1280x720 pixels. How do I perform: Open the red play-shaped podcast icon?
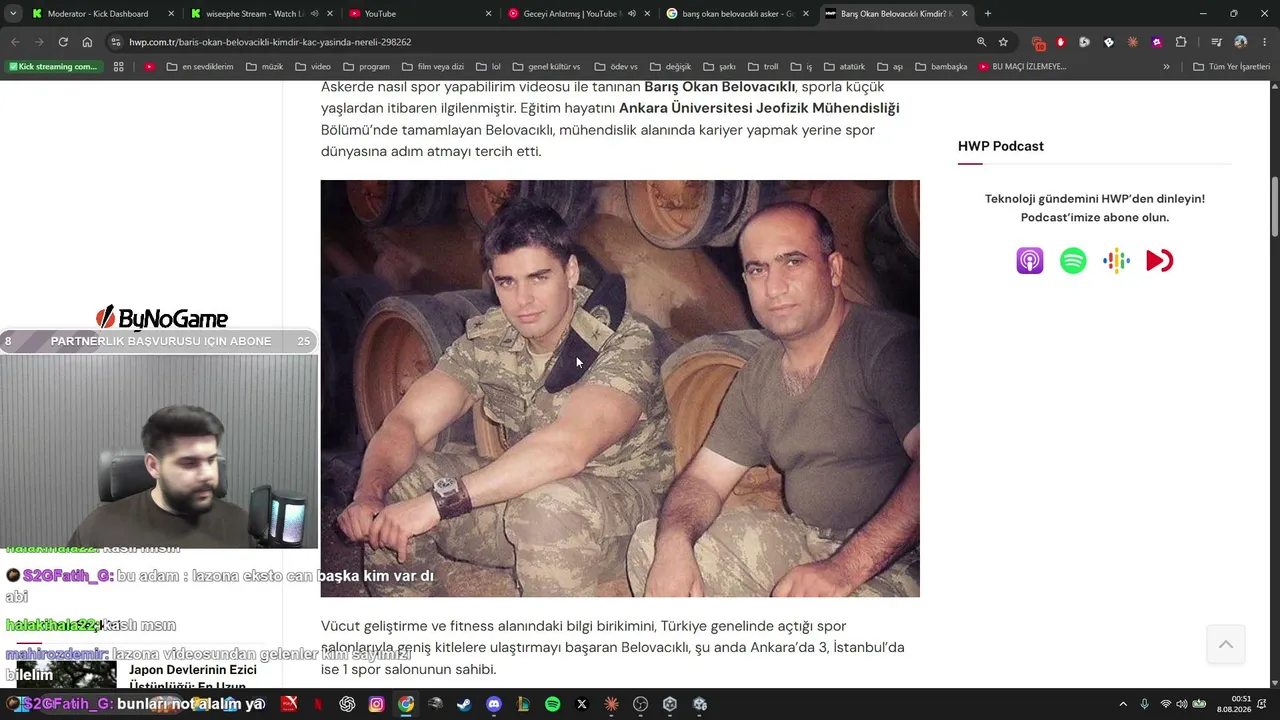tap(1159, 261)
